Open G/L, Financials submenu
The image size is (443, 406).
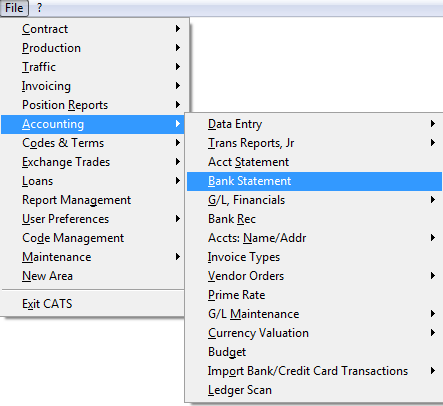tap(314, 200)
